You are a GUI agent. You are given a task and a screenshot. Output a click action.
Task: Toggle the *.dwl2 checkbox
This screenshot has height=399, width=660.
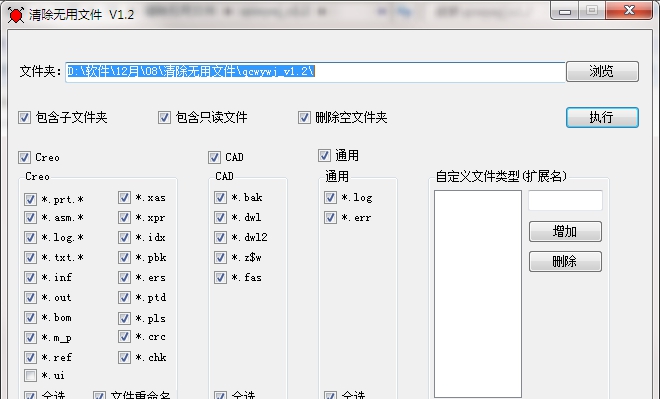pos(221,237)
